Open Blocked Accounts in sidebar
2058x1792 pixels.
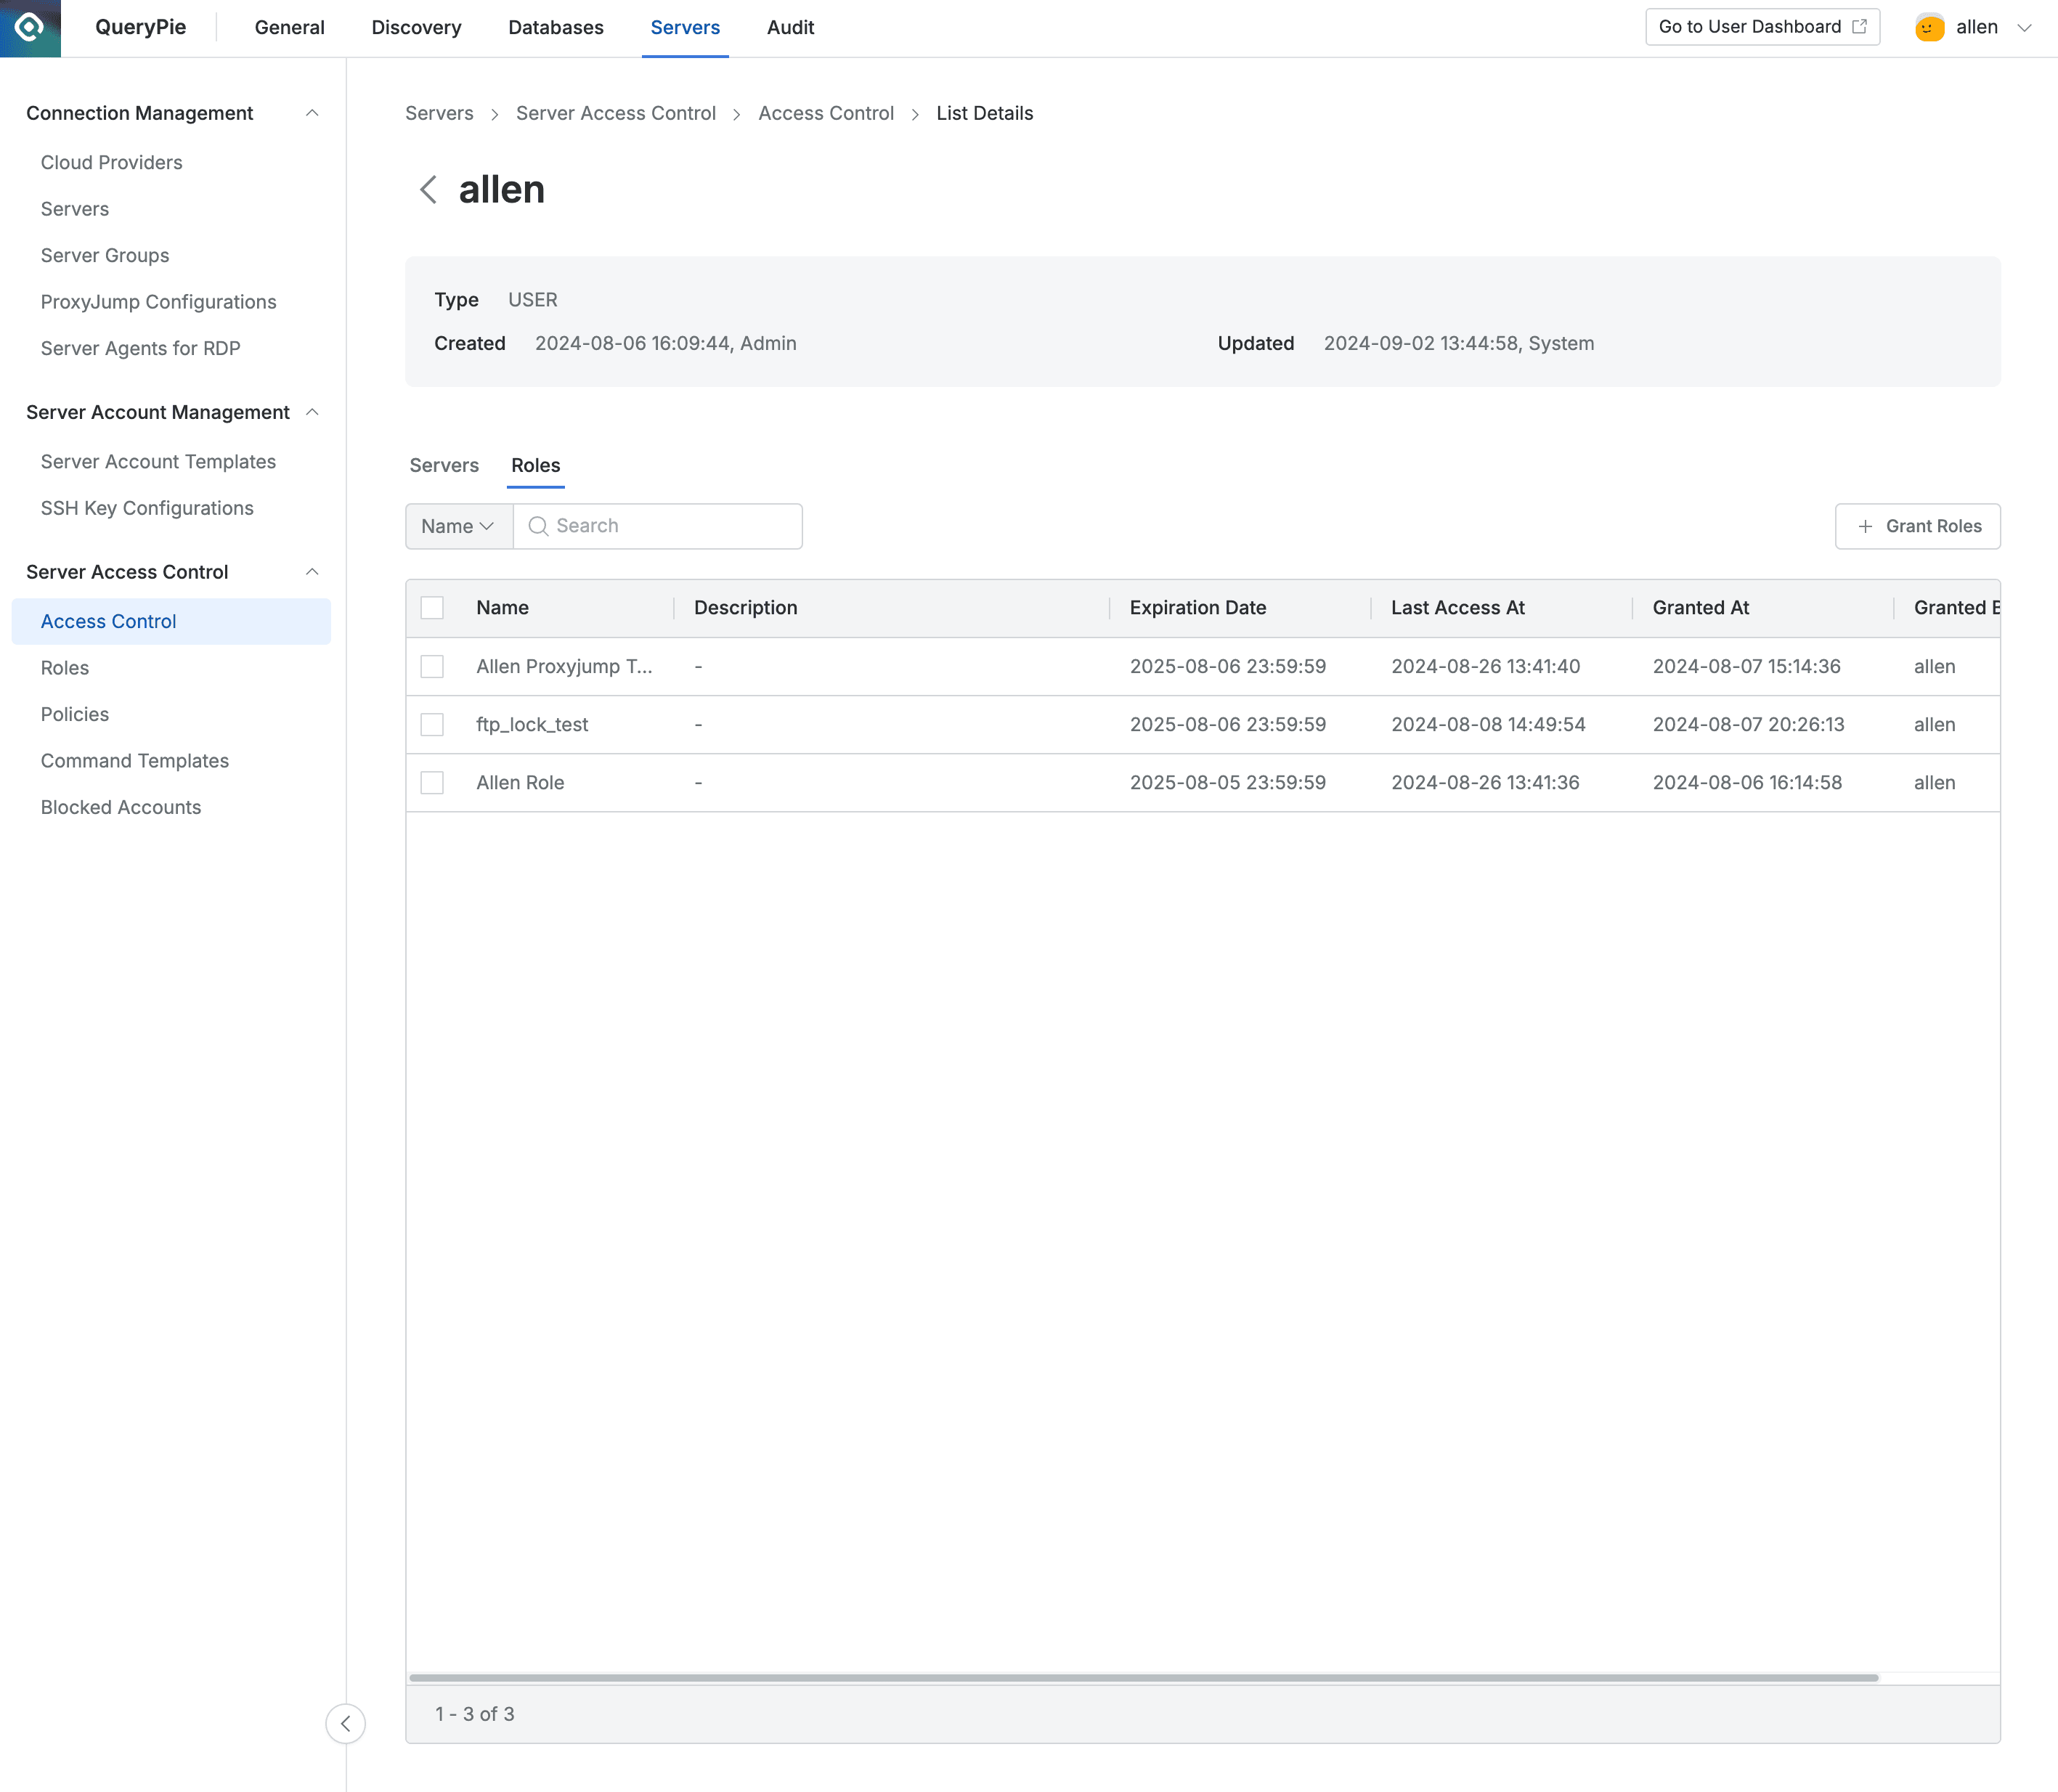(x=121, y=807)
